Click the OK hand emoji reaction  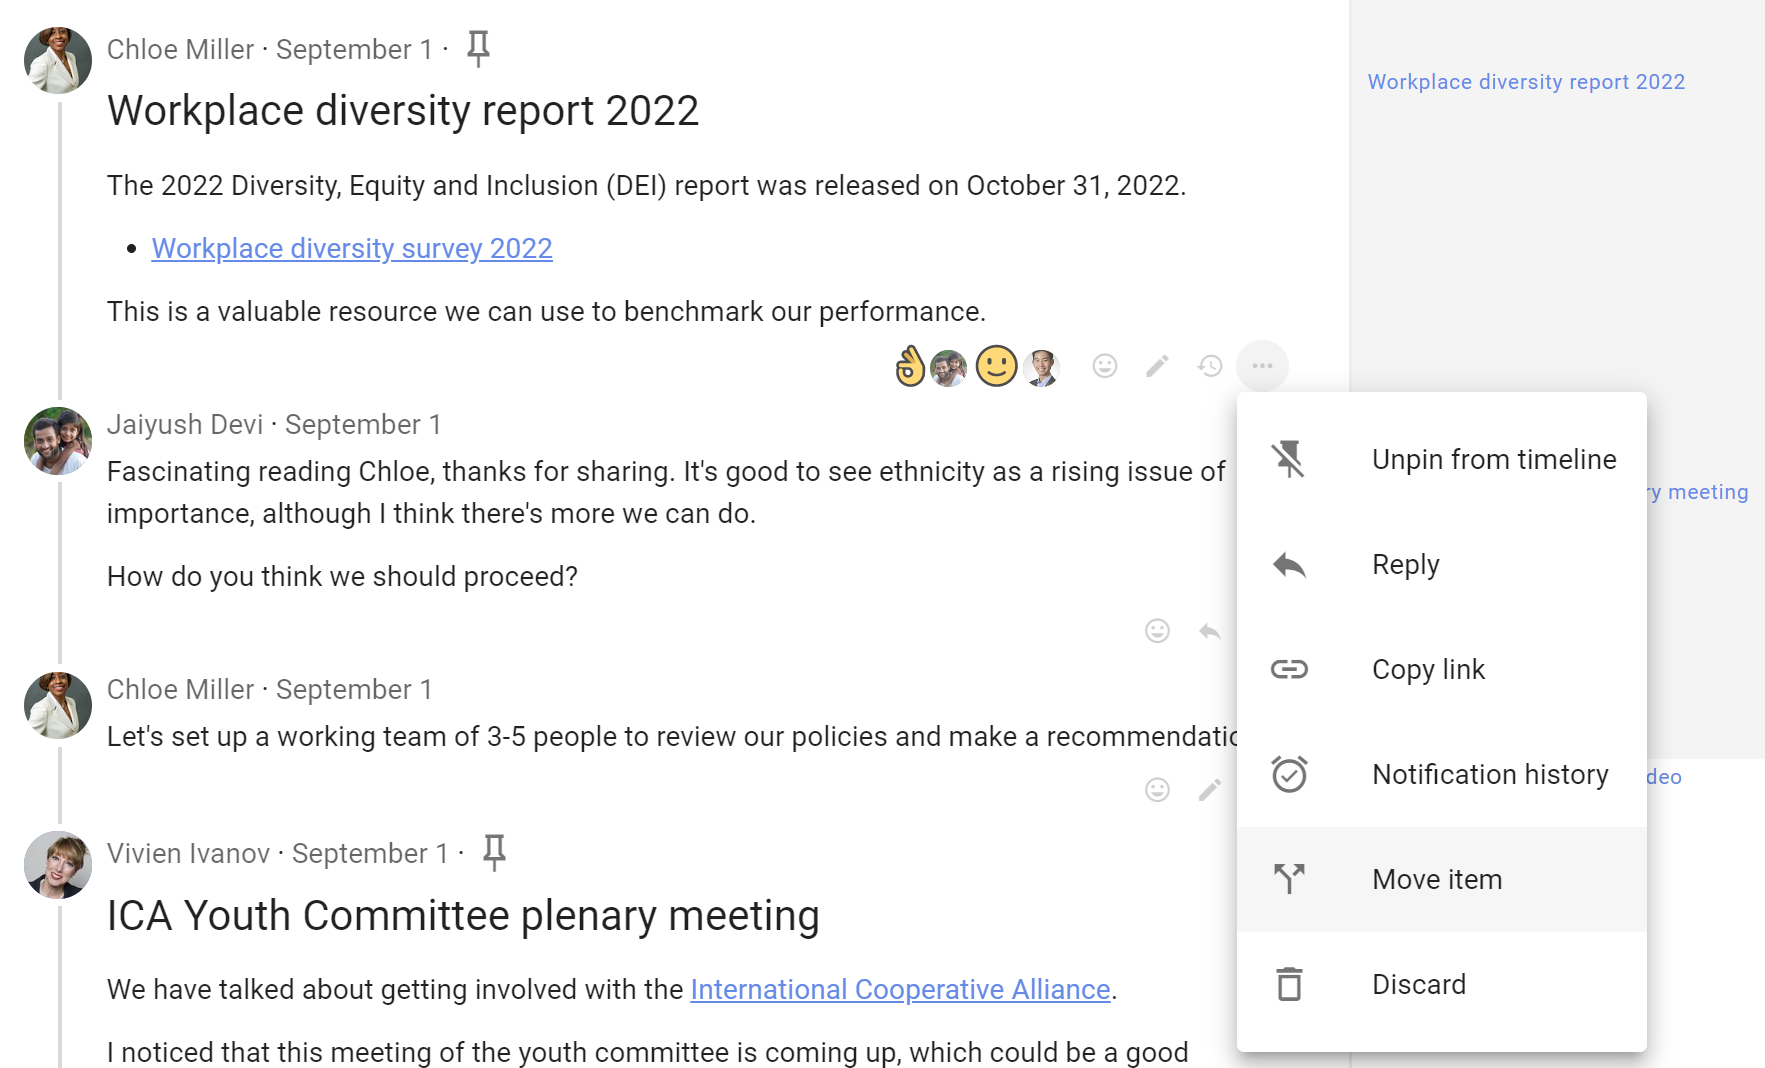tap(910, 366)
